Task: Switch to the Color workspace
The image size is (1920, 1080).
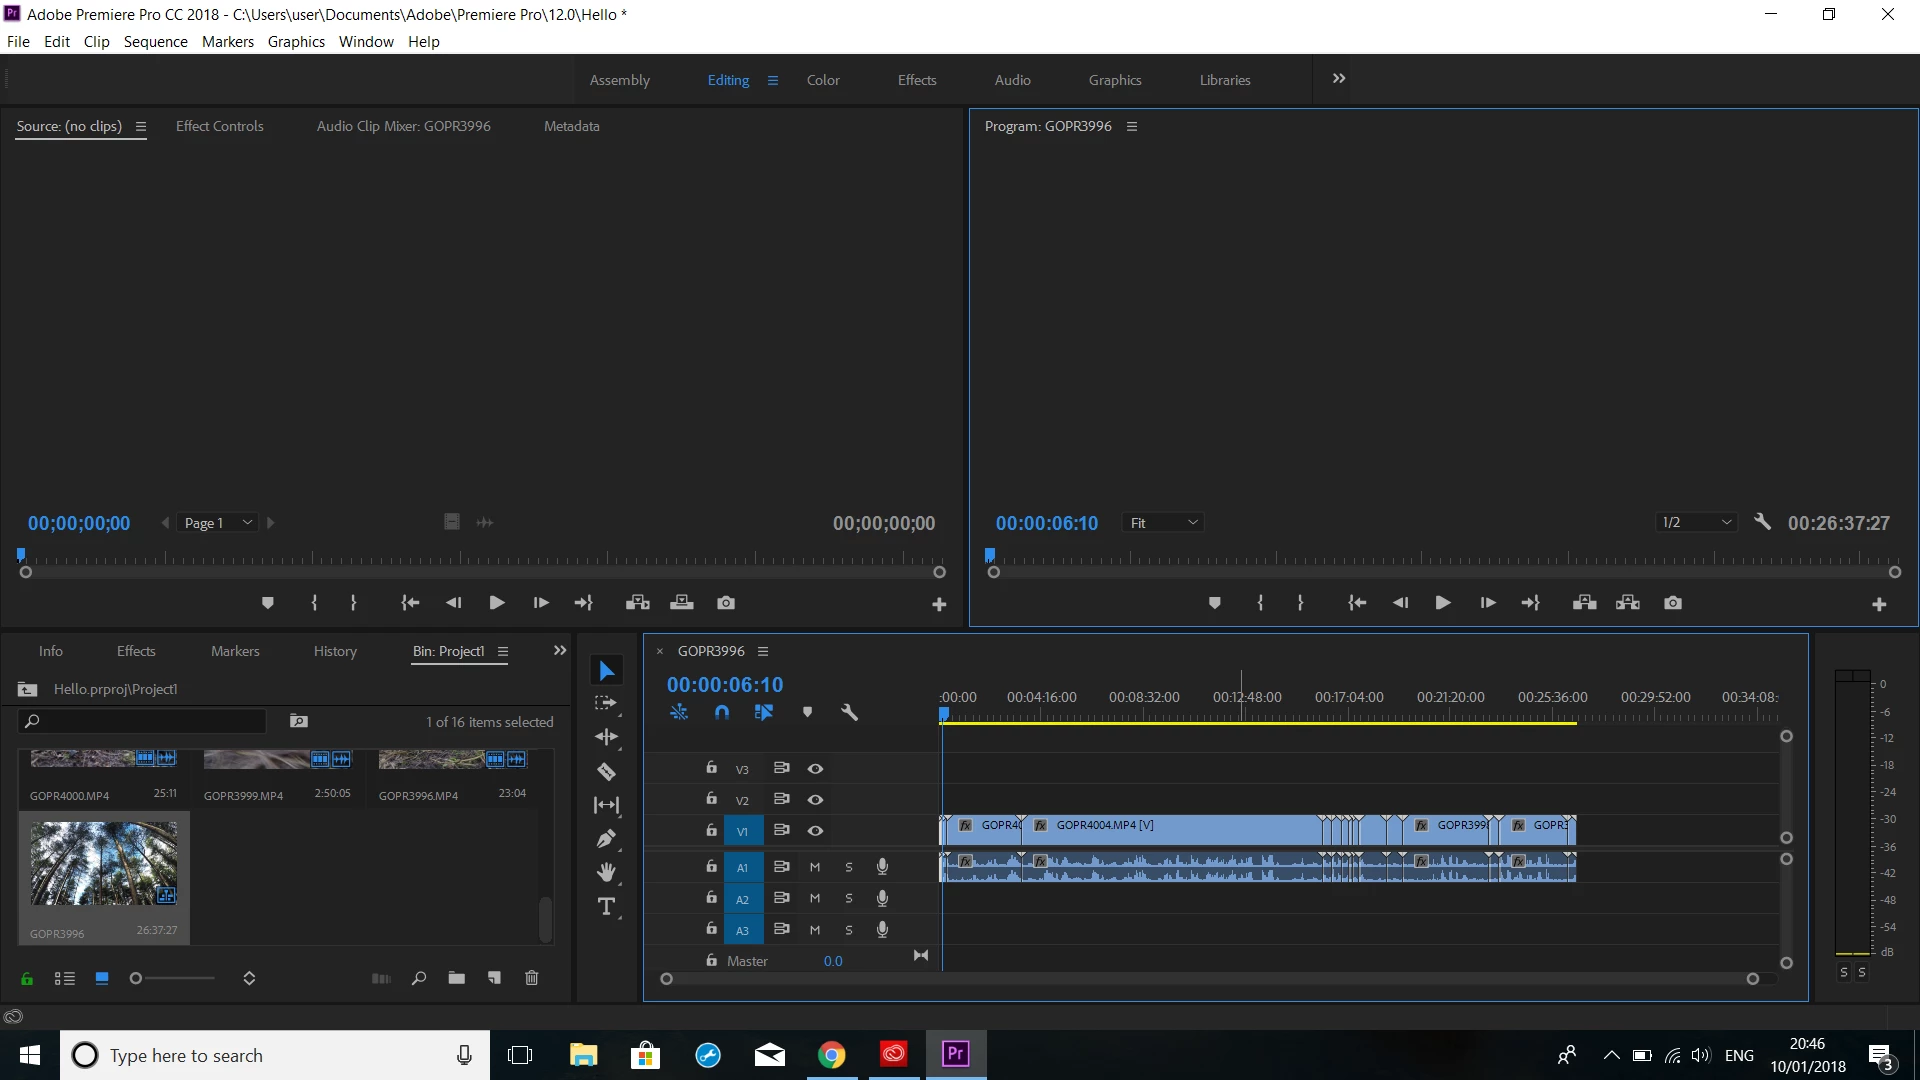Action: click(x=823, y=80)
